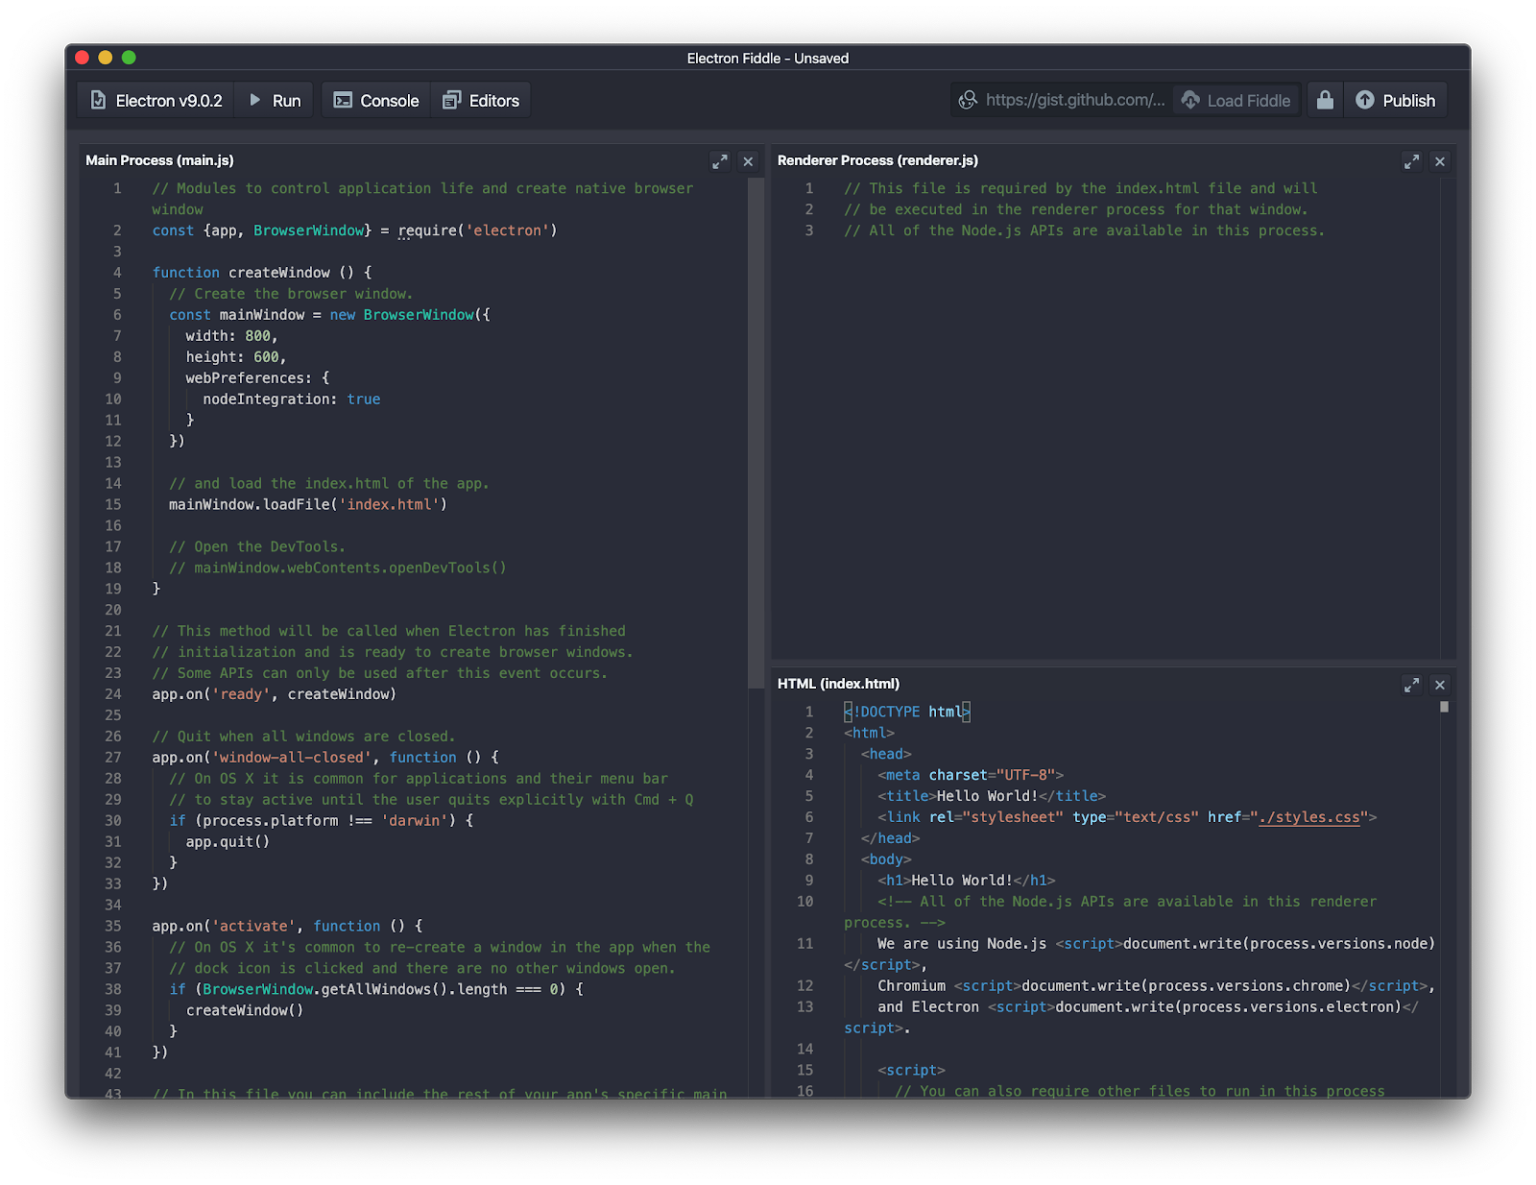Click the Publish upload arrow icon
This screenshot has width=1536, height=1185.
pos(1365,100)
